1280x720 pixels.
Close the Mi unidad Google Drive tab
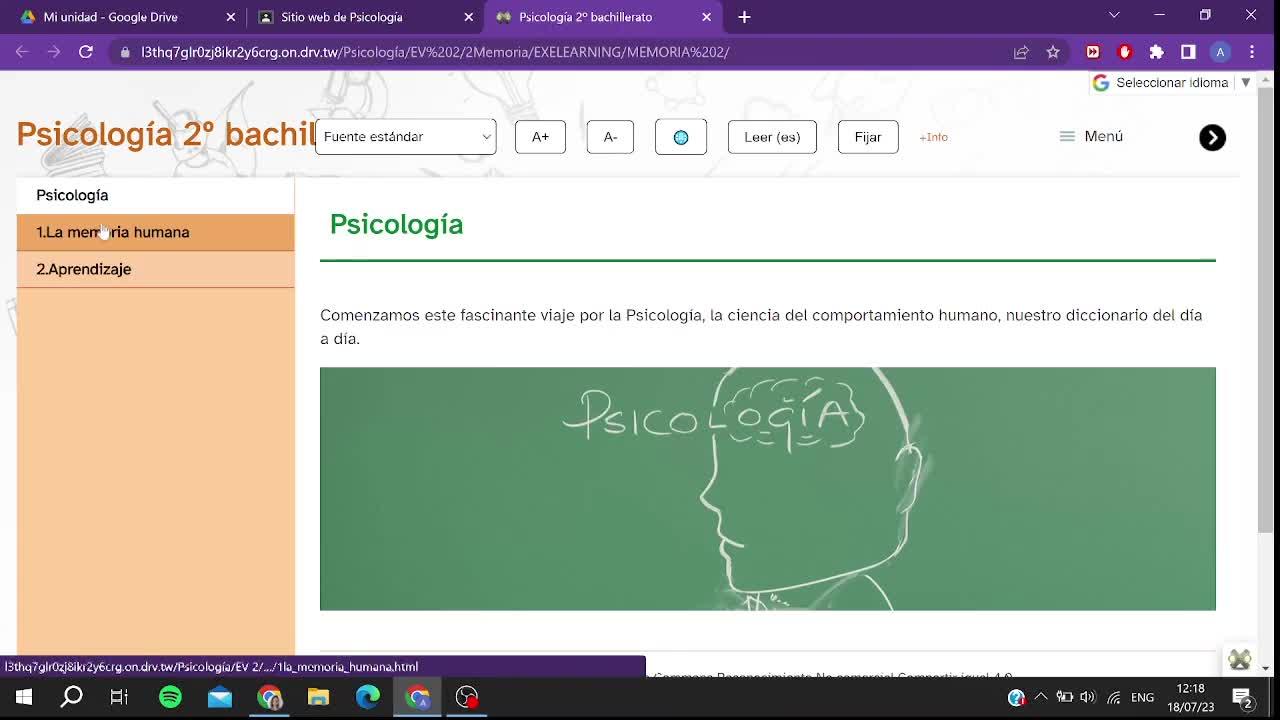(x=231, y=17)
